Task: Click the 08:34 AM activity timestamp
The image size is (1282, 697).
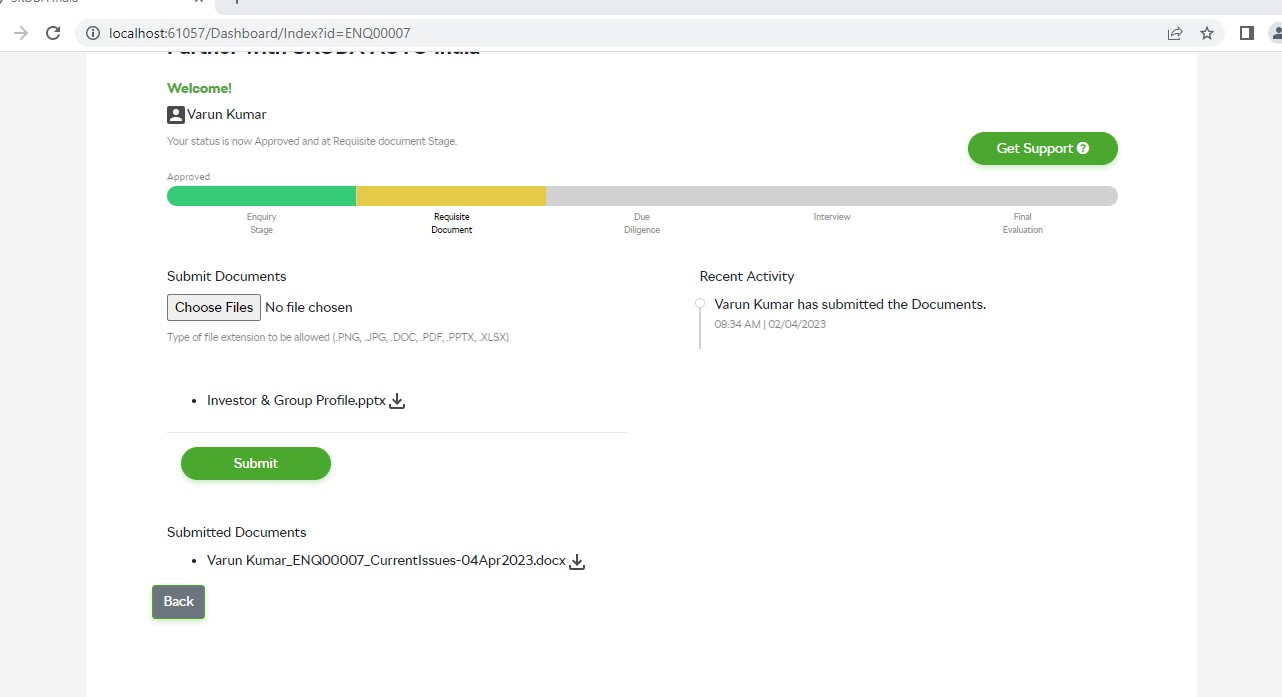Action: click(770, 324)
